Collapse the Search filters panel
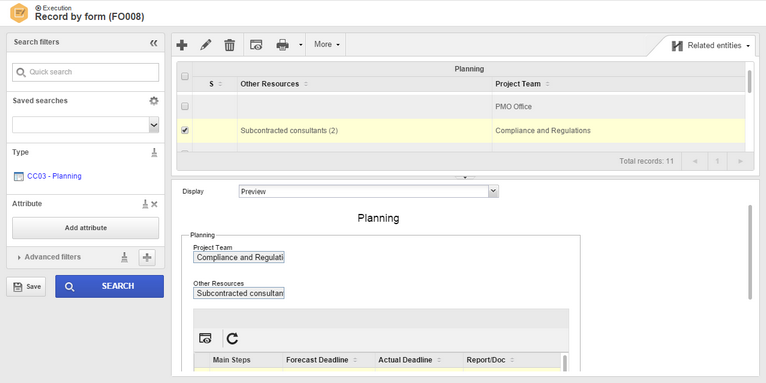Viewport: 766px width, 383px height. point(154,43)
